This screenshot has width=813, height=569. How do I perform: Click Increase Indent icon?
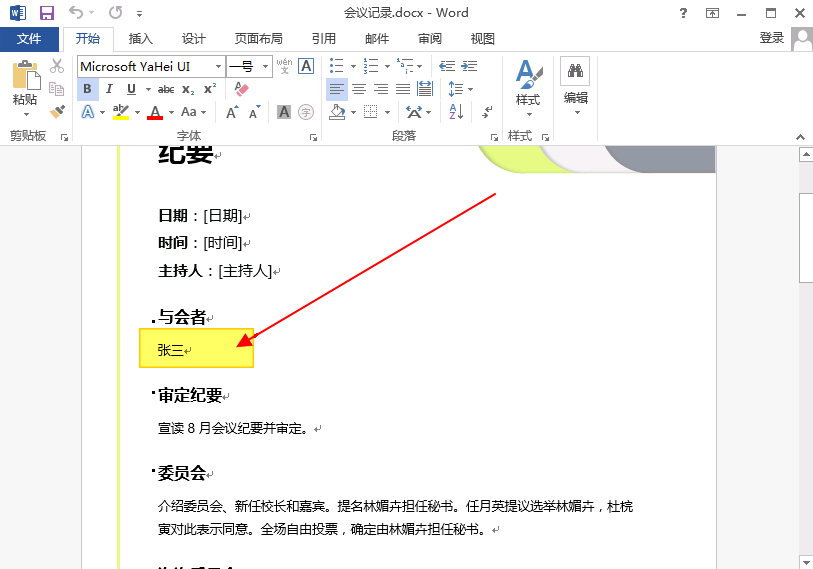pos(469,66)
